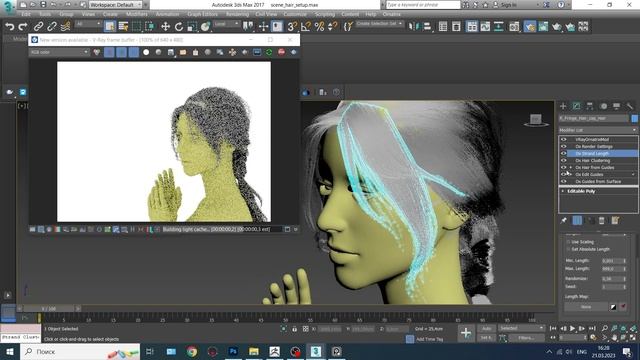Screen dimensions: 640x360
Task: Click the object color swatch beside name field
Action: (x=634, y=118)
